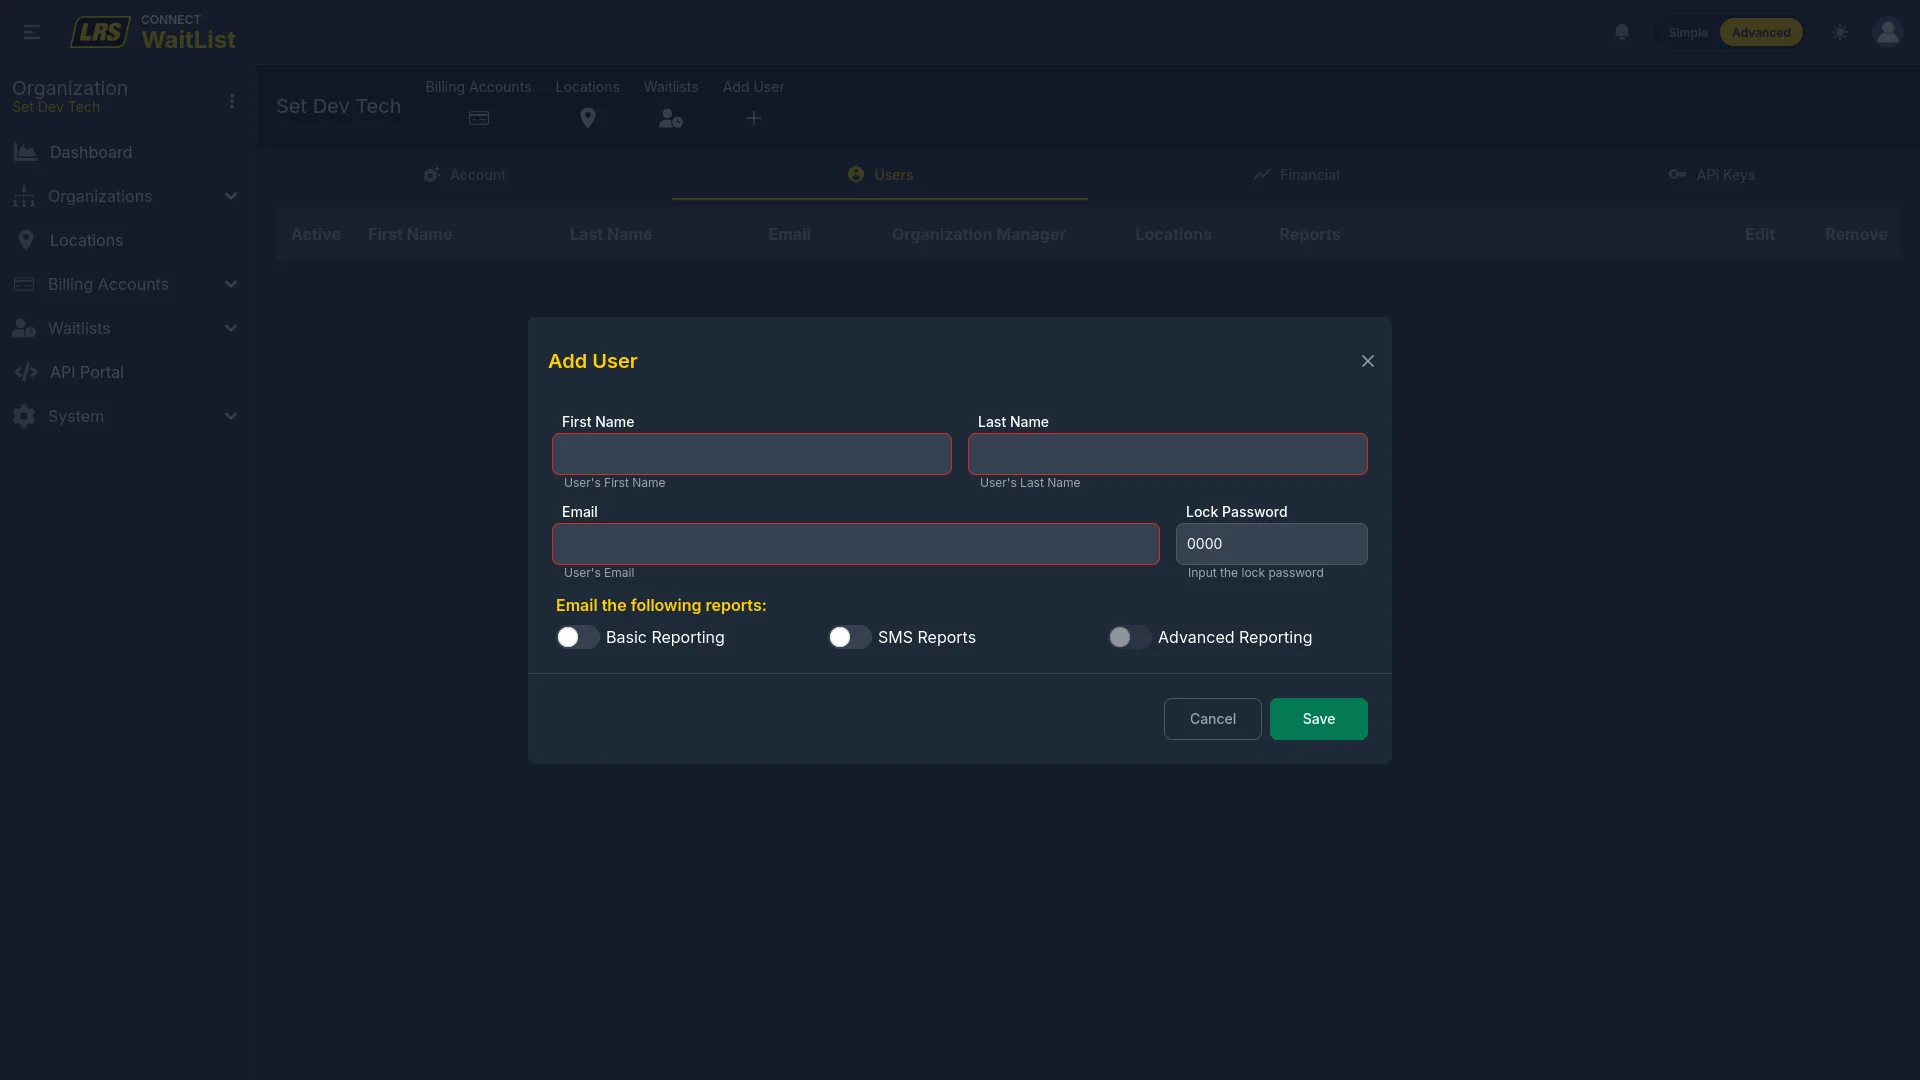Click the Remove column header
Screen dimensions: 1920x1080
[x=1856, y=234]
